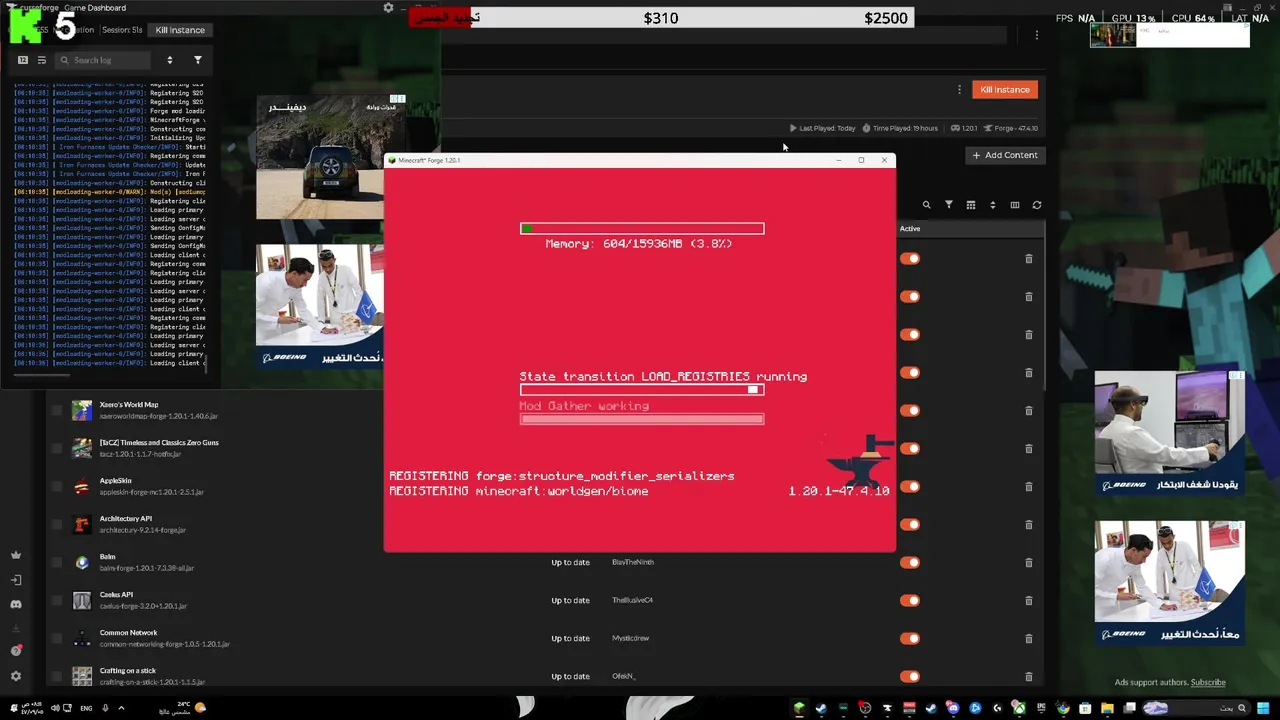
Task: Disable the second mod's Active toggle
Action: pos(910,297)
